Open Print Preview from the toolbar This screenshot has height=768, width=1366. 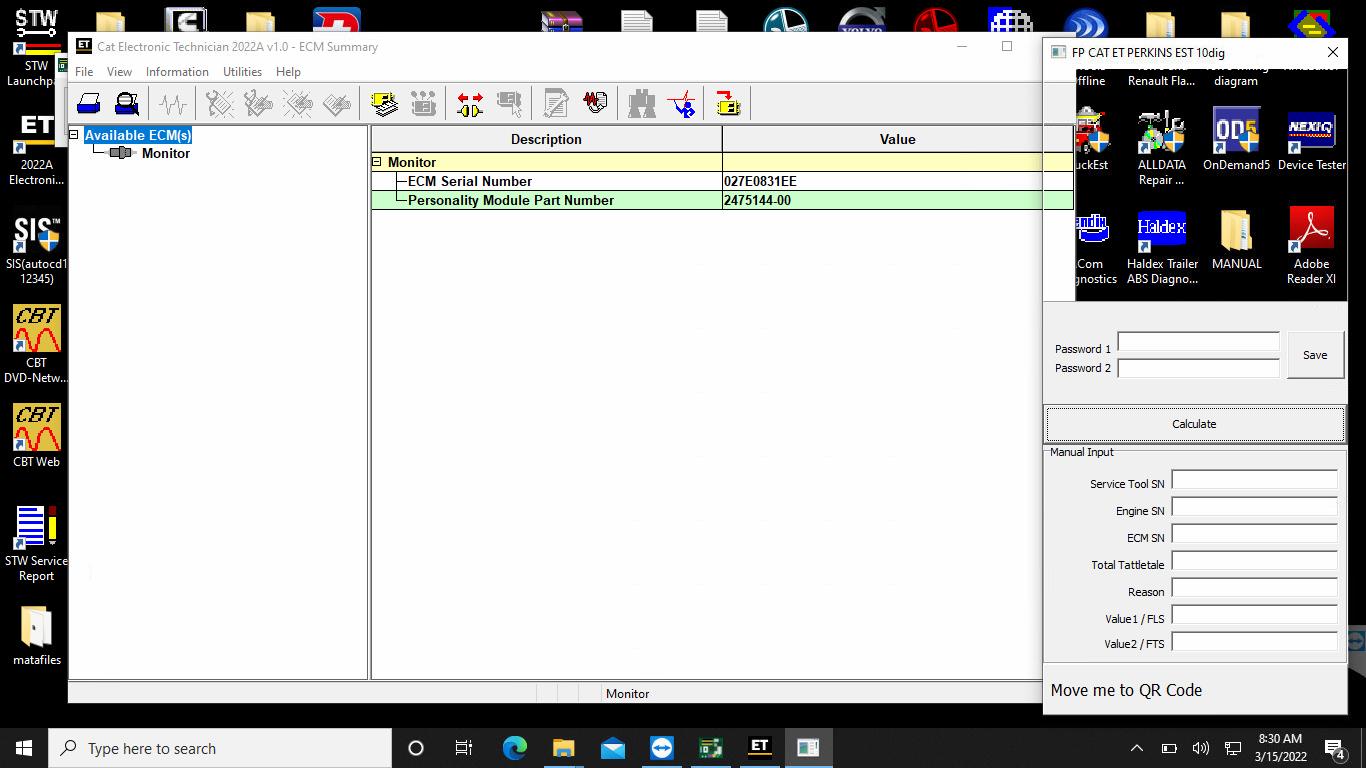coord(127,103)
